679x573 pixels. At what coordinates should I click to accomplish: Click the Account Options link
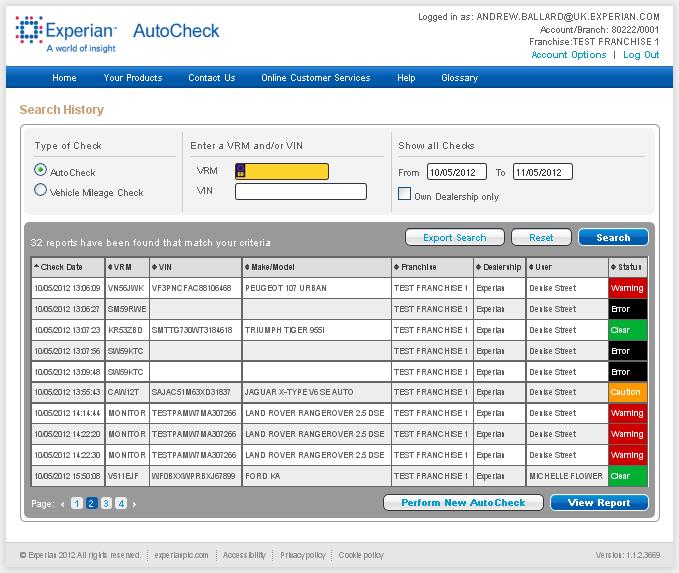tap(569, 55)
